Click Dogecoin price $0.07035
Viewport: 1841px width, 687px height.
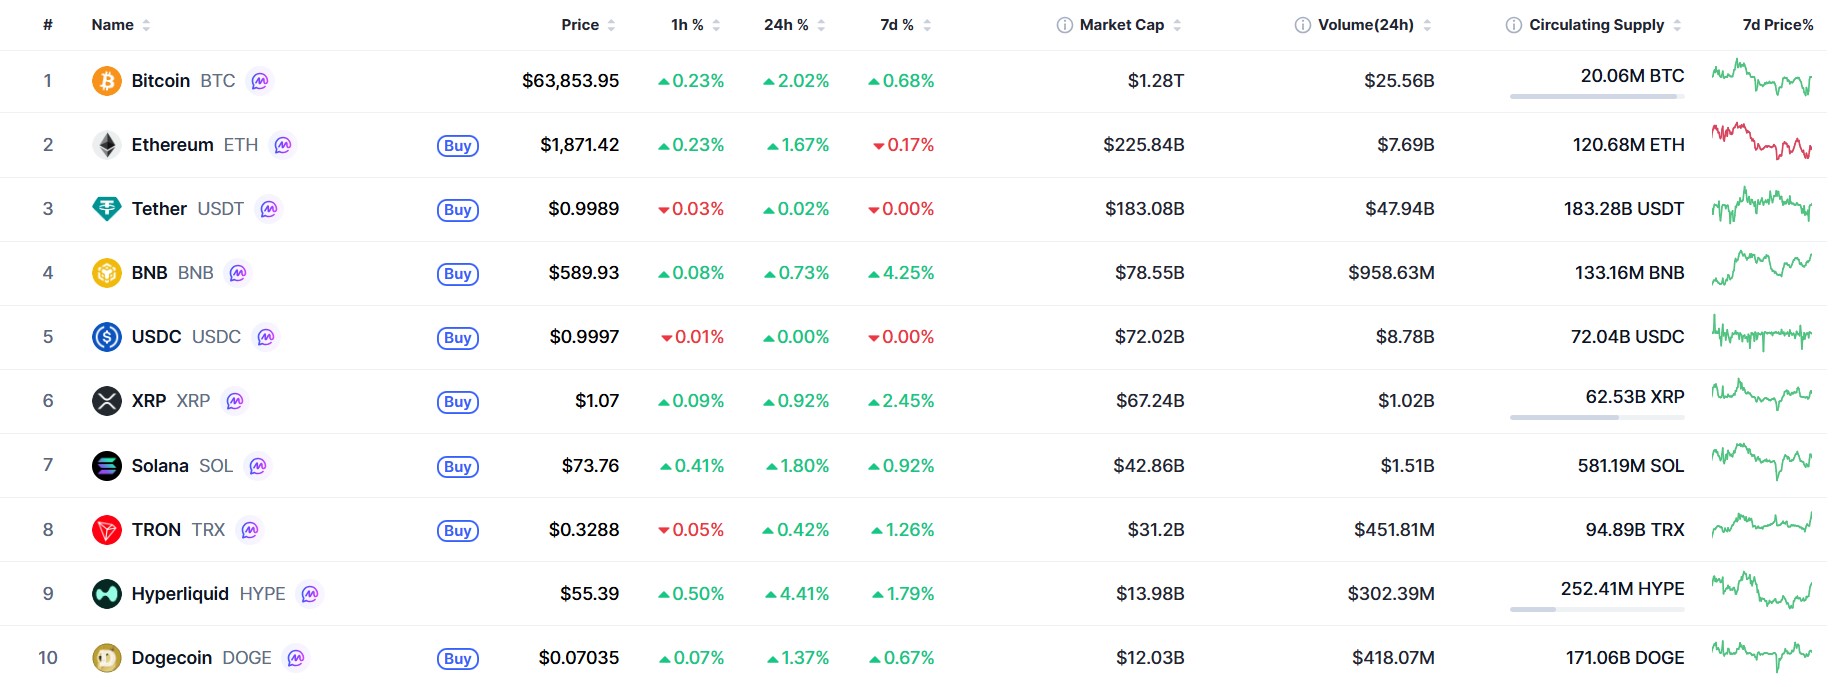coord(579,658)
